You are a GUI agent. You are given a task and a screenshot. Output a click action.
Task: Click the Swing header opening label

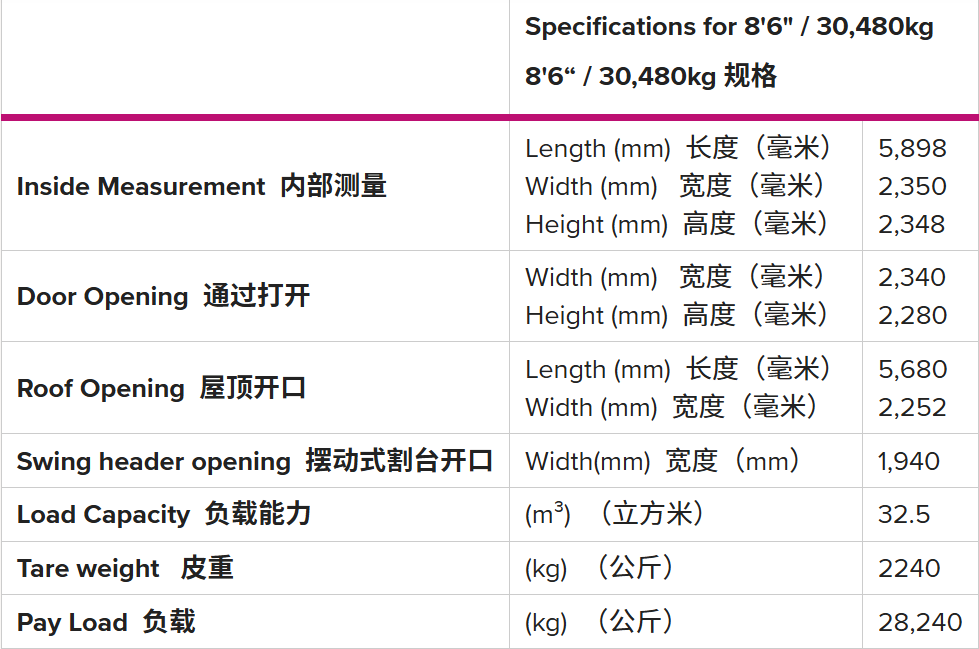(255, 462)
